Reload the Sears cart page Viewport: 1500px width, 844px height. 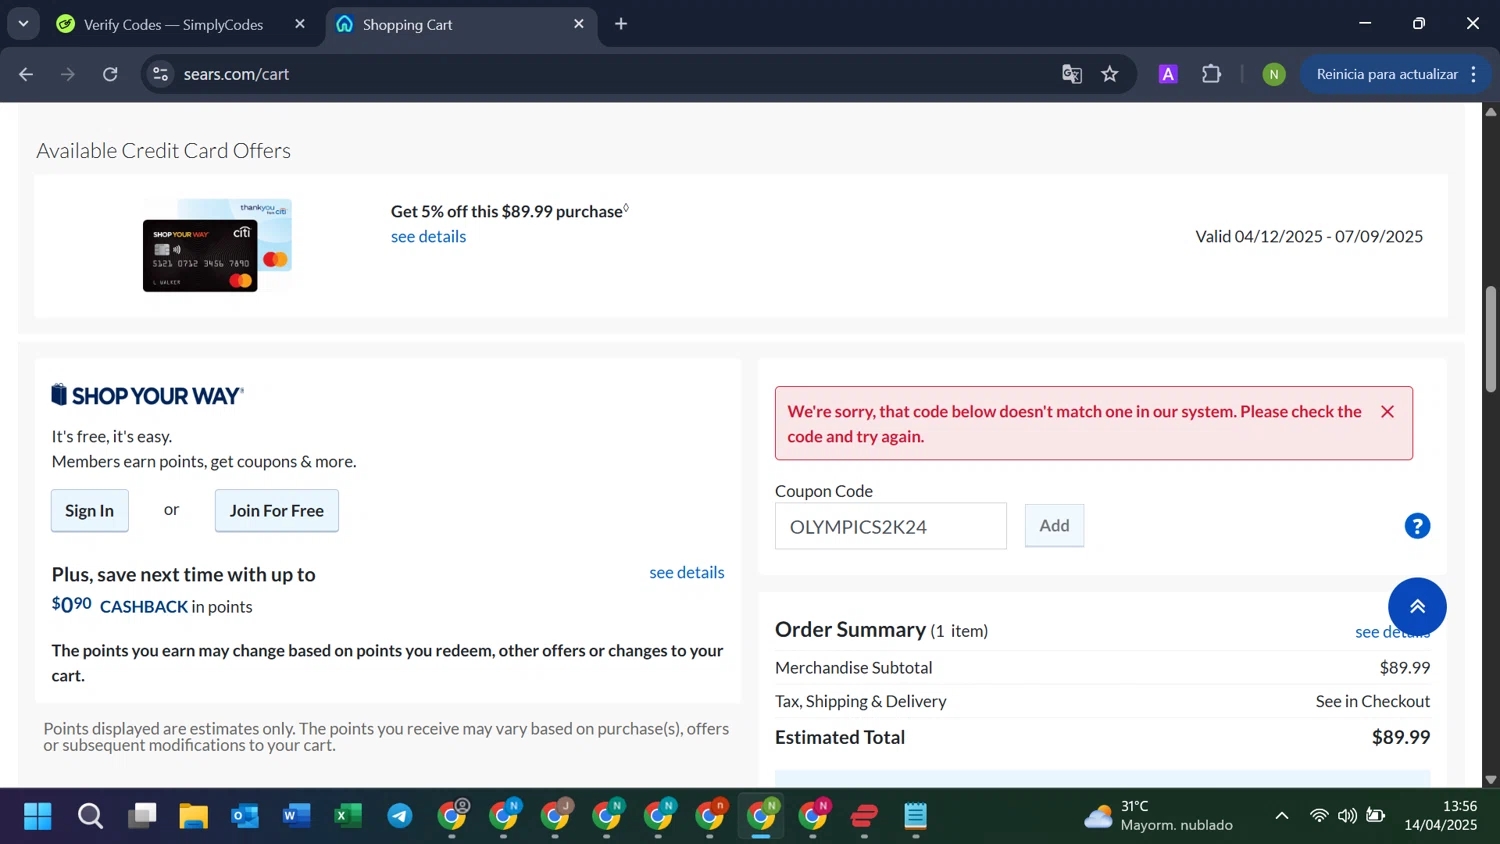[110, 74]
